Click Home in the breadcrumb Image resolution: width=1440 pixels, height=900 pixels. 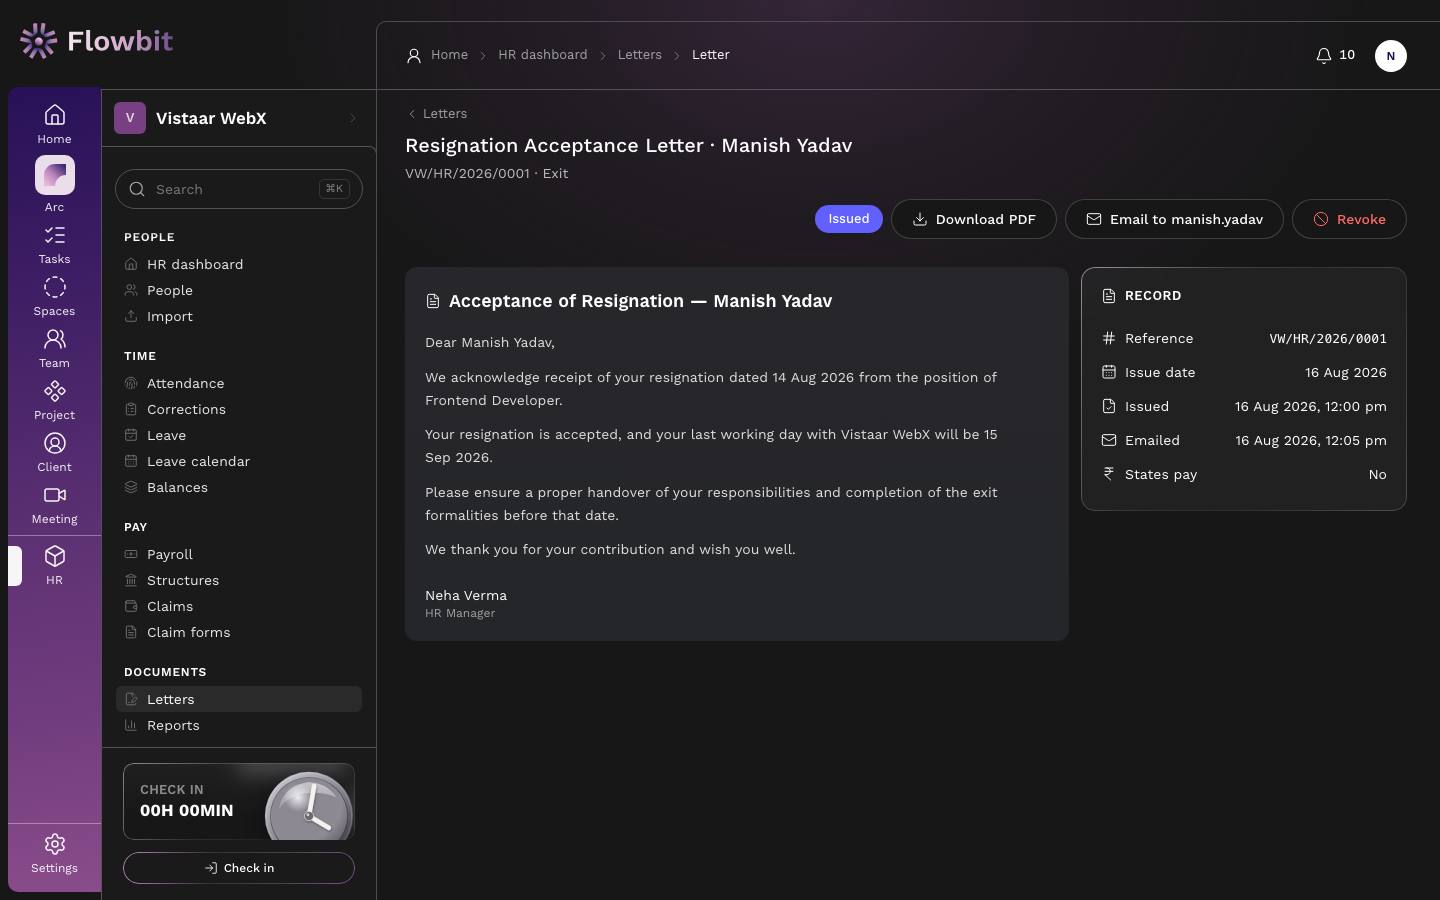449,55
